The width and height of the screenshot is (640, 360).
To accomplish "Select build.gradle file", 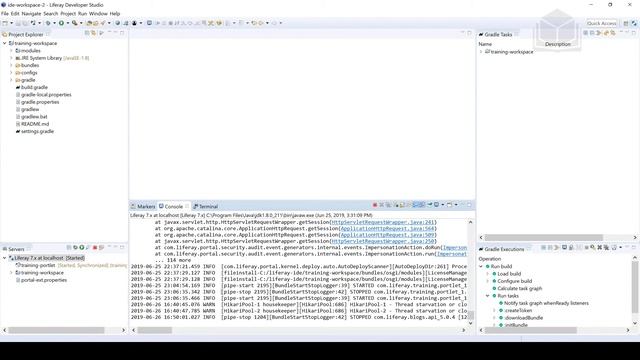I will click(31, 87).
